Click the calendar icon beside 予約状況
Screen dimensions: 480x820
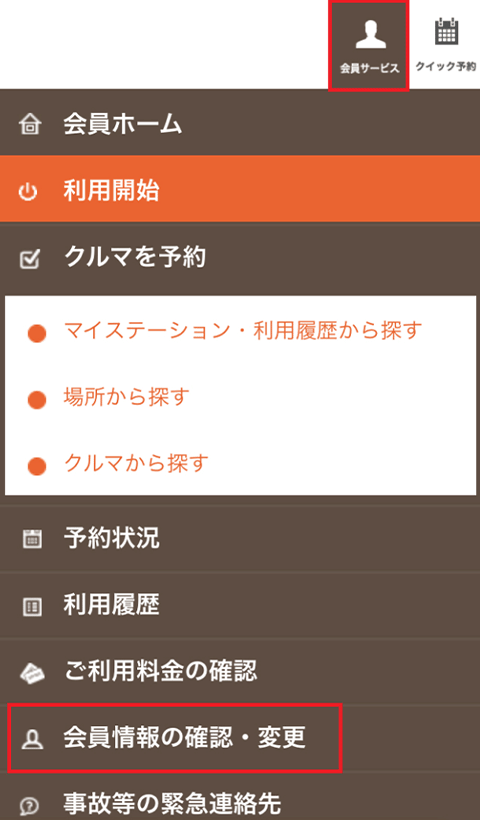pyautogui.click(x=32, y=539)
